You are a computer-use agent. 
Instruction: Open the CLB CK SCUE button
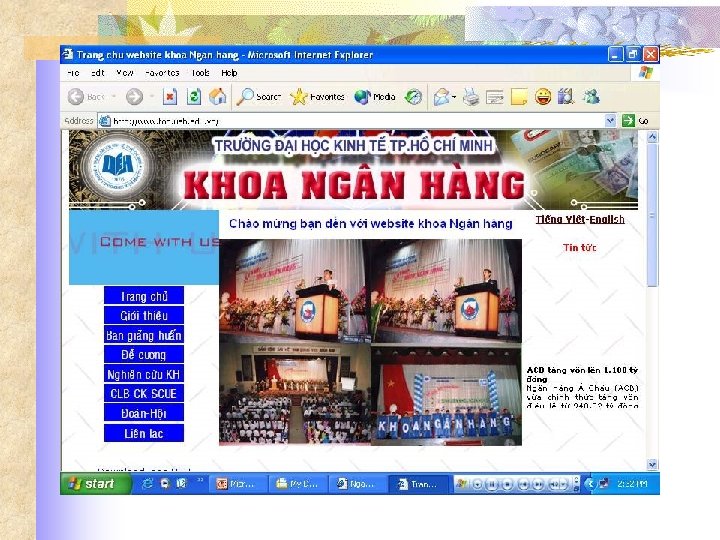pyautogui.click(x=144, y=394)
